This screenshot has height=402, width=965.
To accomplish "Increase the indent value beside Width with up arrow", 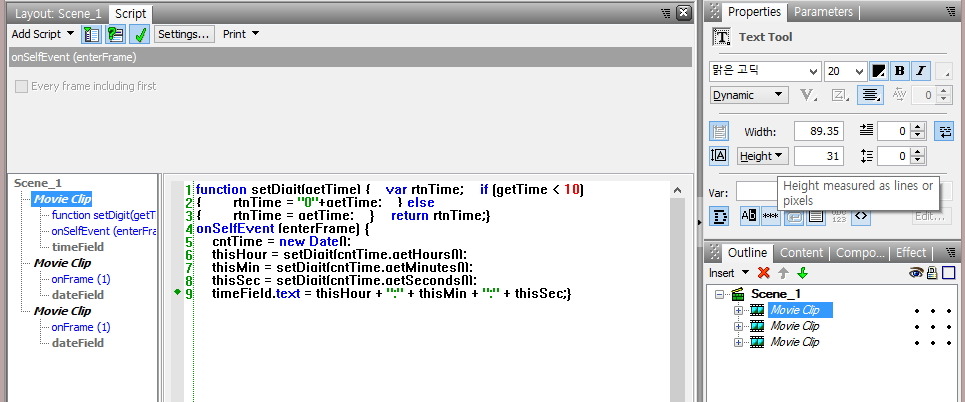I will pos(918,127).
